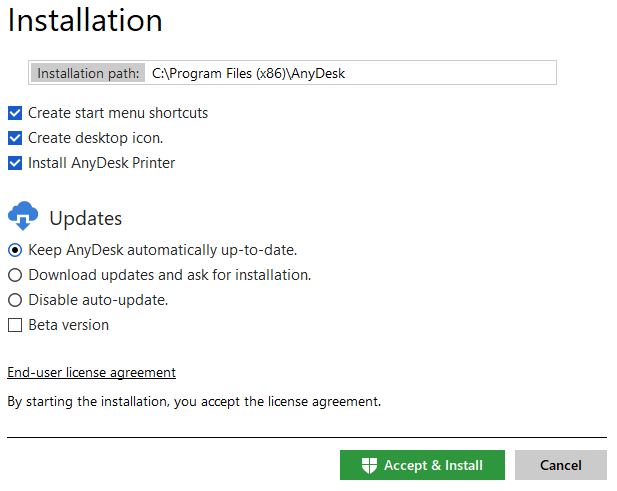The image size is (617, 491).
Task: Choose Disable auto-update option
Action: (x=15, y=300)
